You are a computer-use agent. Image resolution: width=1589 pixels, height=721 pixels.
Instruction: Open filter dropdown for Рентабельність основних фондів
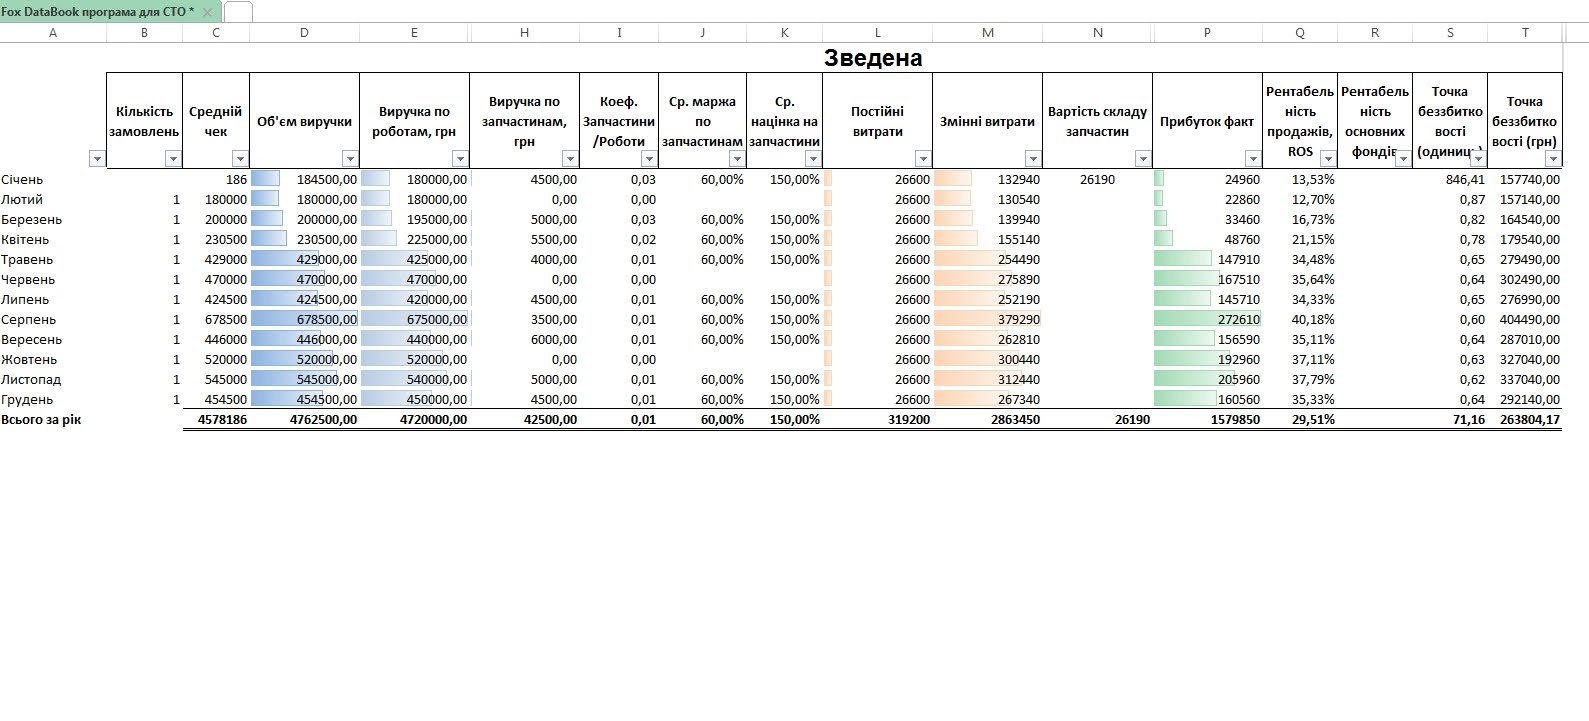point(1403,159)
